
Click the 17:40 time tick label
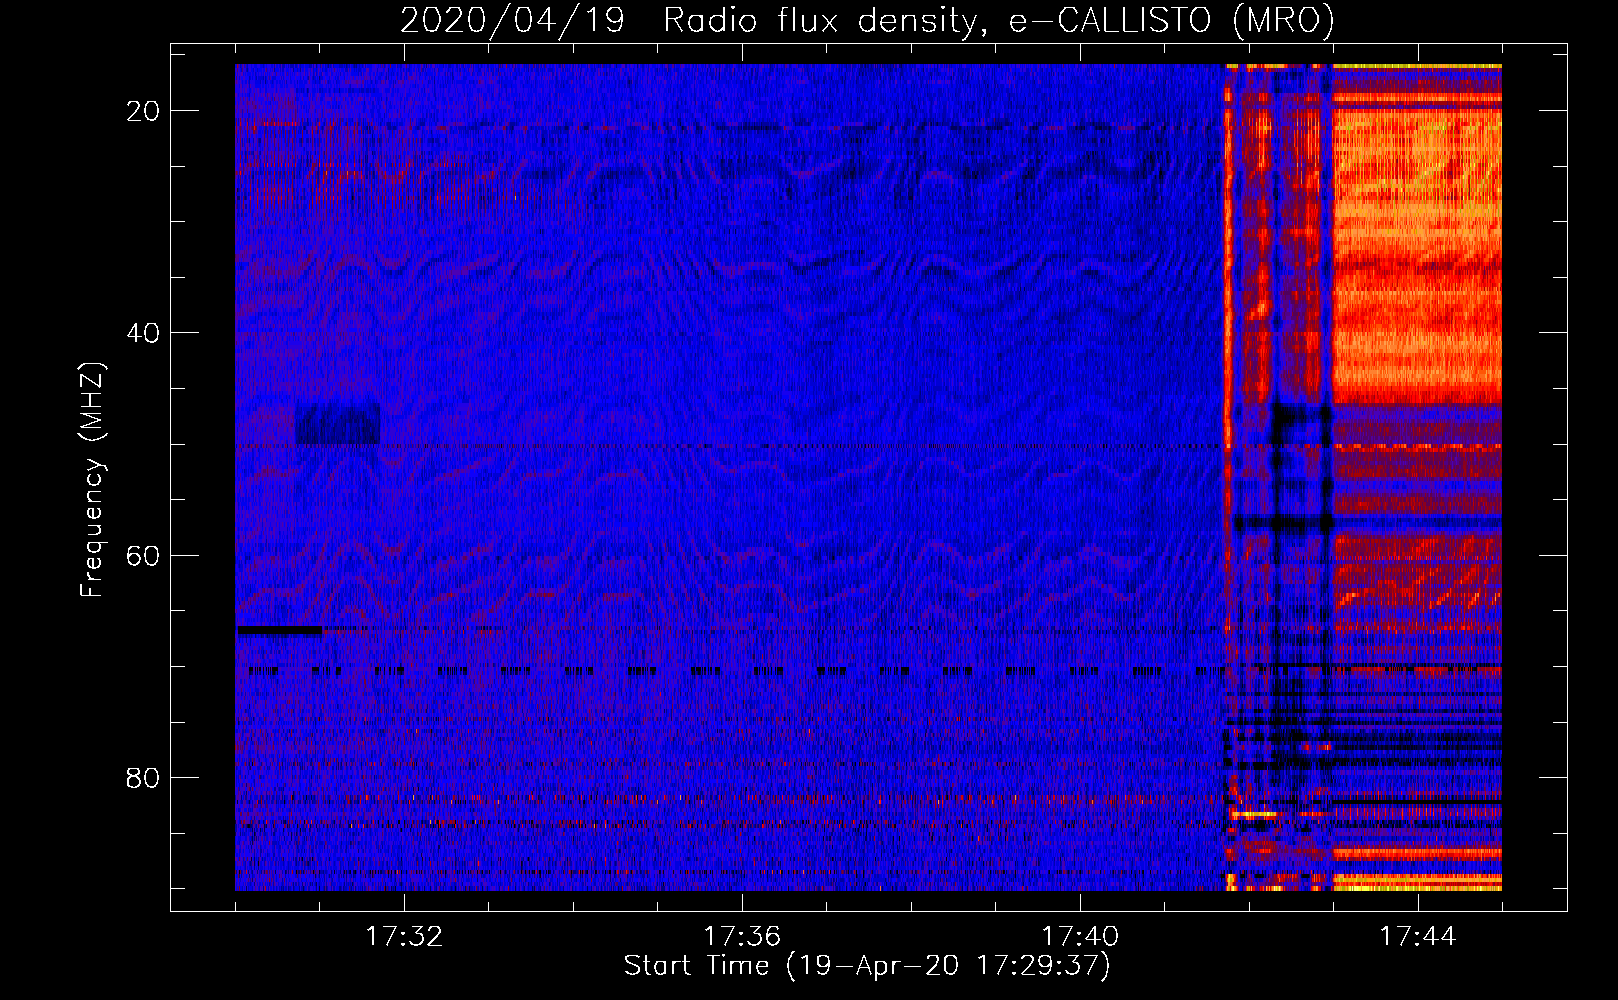[x=1080, y=937]
